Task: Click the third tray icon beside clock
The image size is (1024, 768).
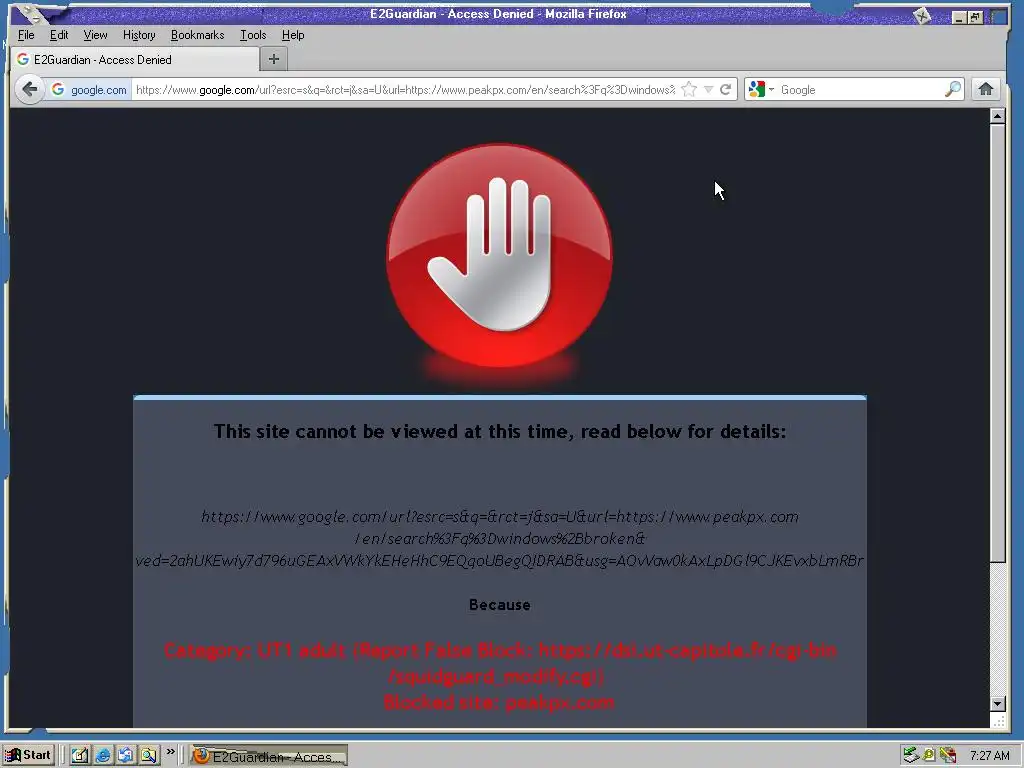Action: tap(948, 756)
